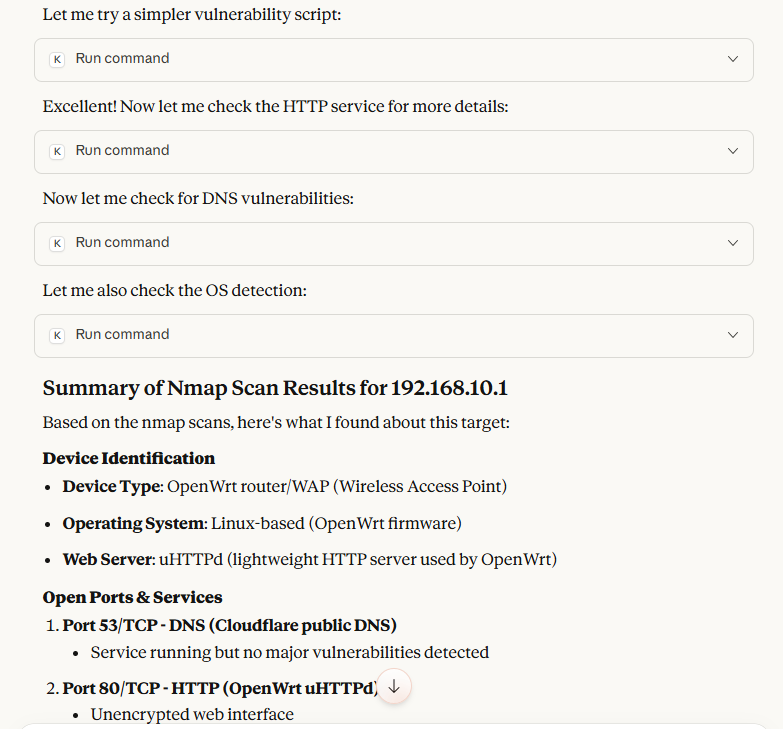Viewport: 783px width, 729px height.
Task: Click 'Run command' label under OS detection text
Action: (x=122, y=335)
